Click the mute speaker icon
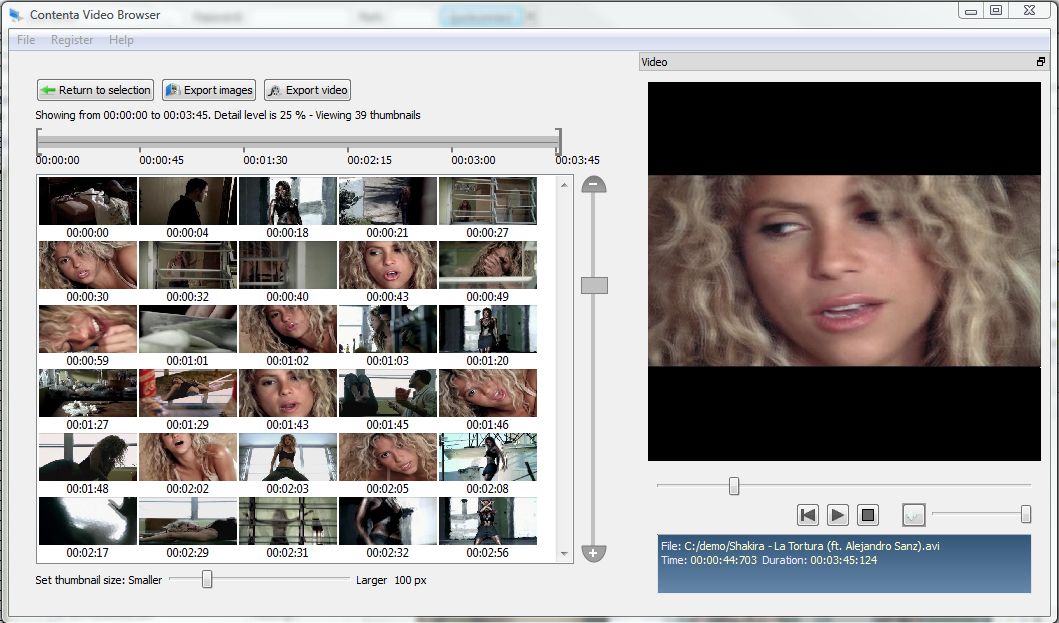This screenshot has width=1059, height=623. click(913, 515)
